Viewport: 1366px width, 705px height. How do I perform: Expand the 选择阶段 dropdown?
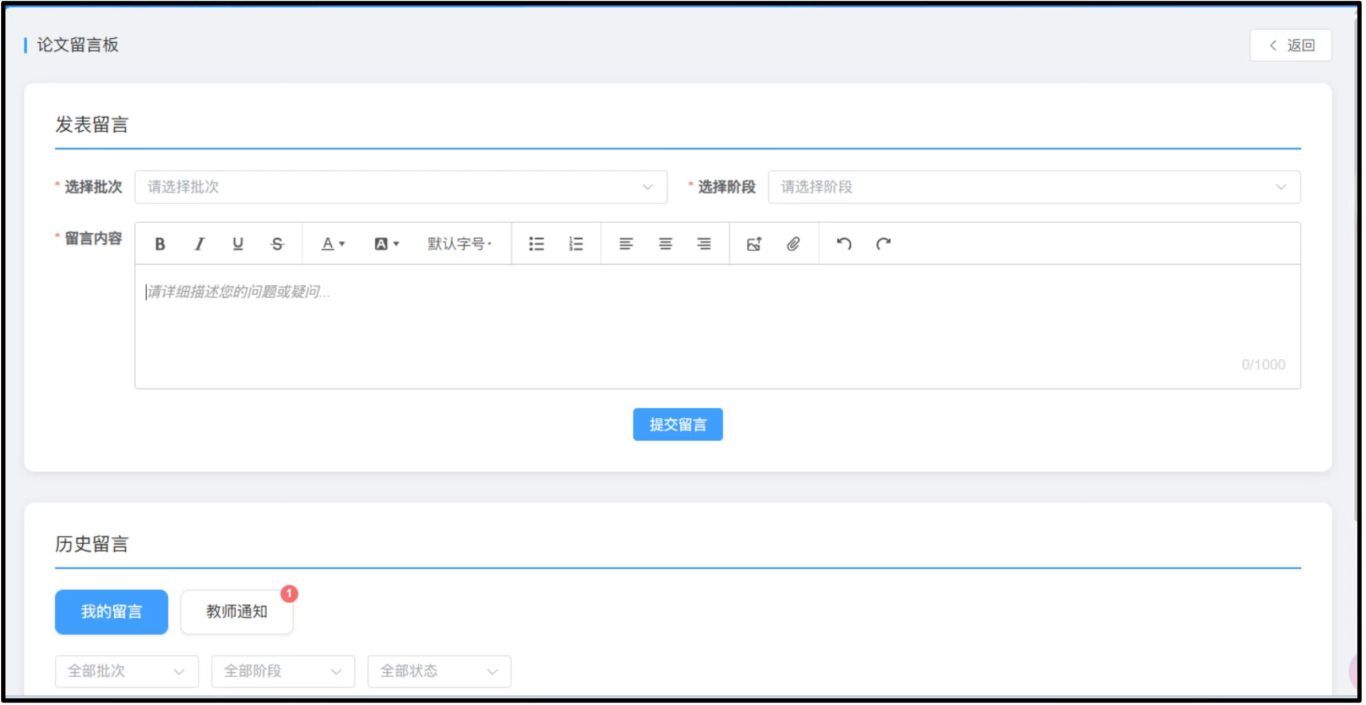(x=1033, y=187)
